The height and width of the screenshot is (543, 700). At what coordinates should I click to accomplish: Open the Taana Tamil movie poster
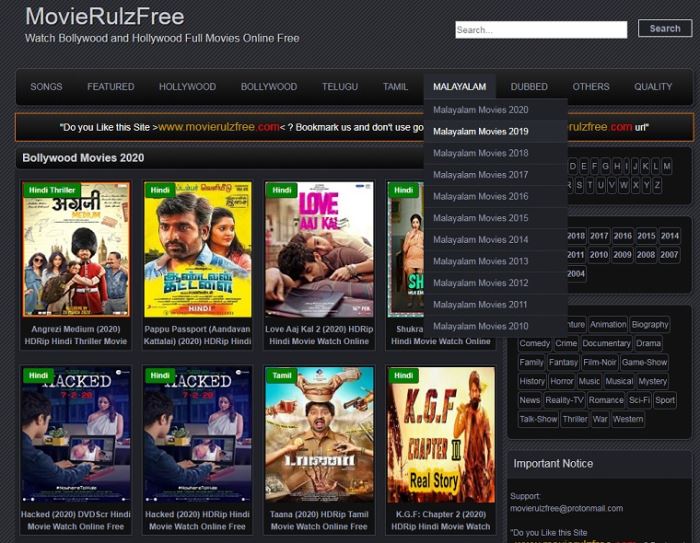tap(319, 435)
